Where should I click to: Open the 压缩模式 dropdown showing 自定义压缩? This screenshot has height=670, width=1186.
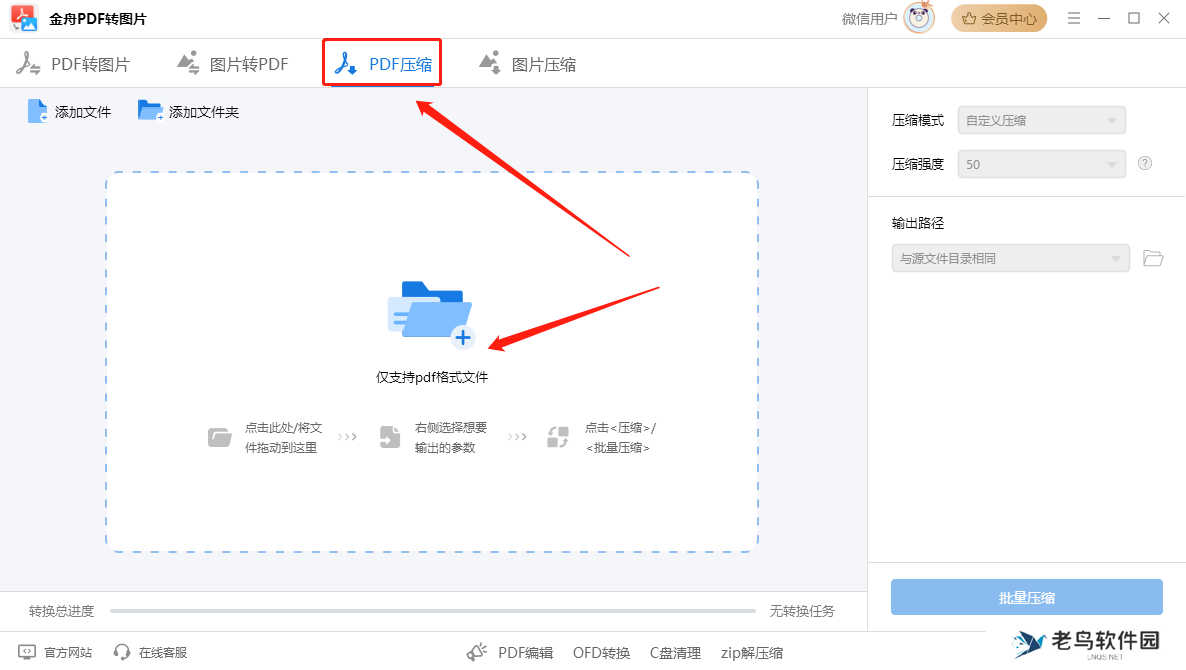pyautogui.click(x=1041, y=119)
